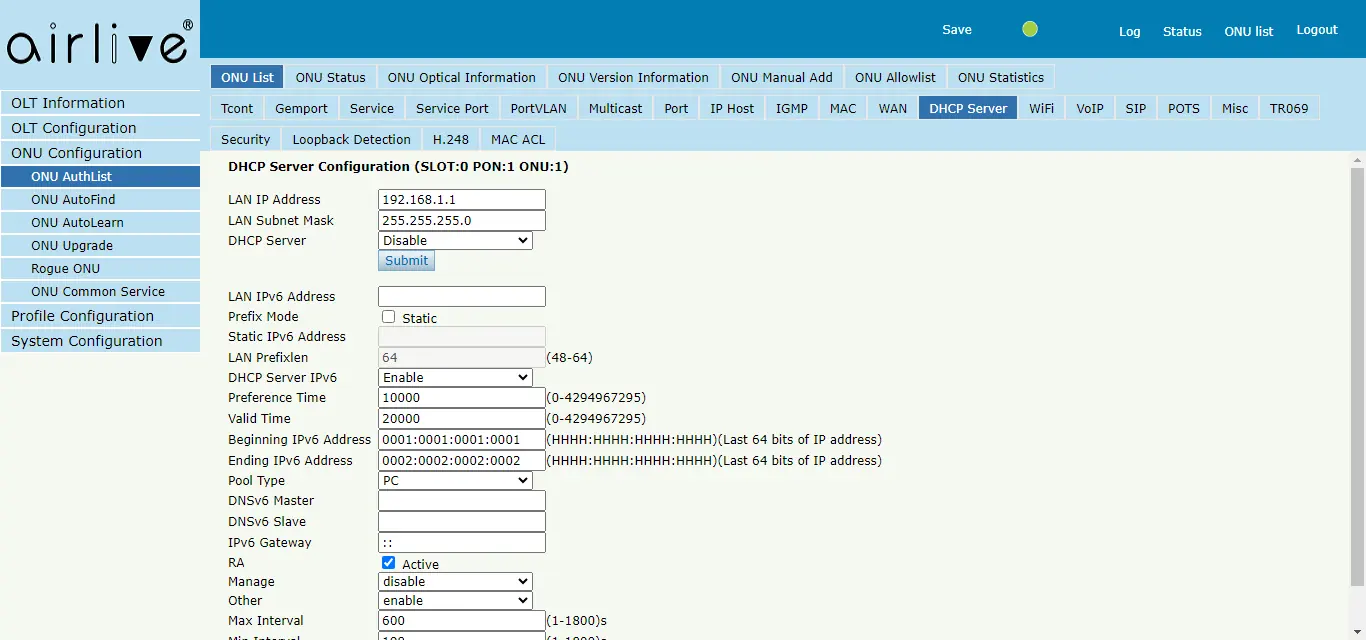
Task: Open ONU Version Information tab
Action: 633,77
